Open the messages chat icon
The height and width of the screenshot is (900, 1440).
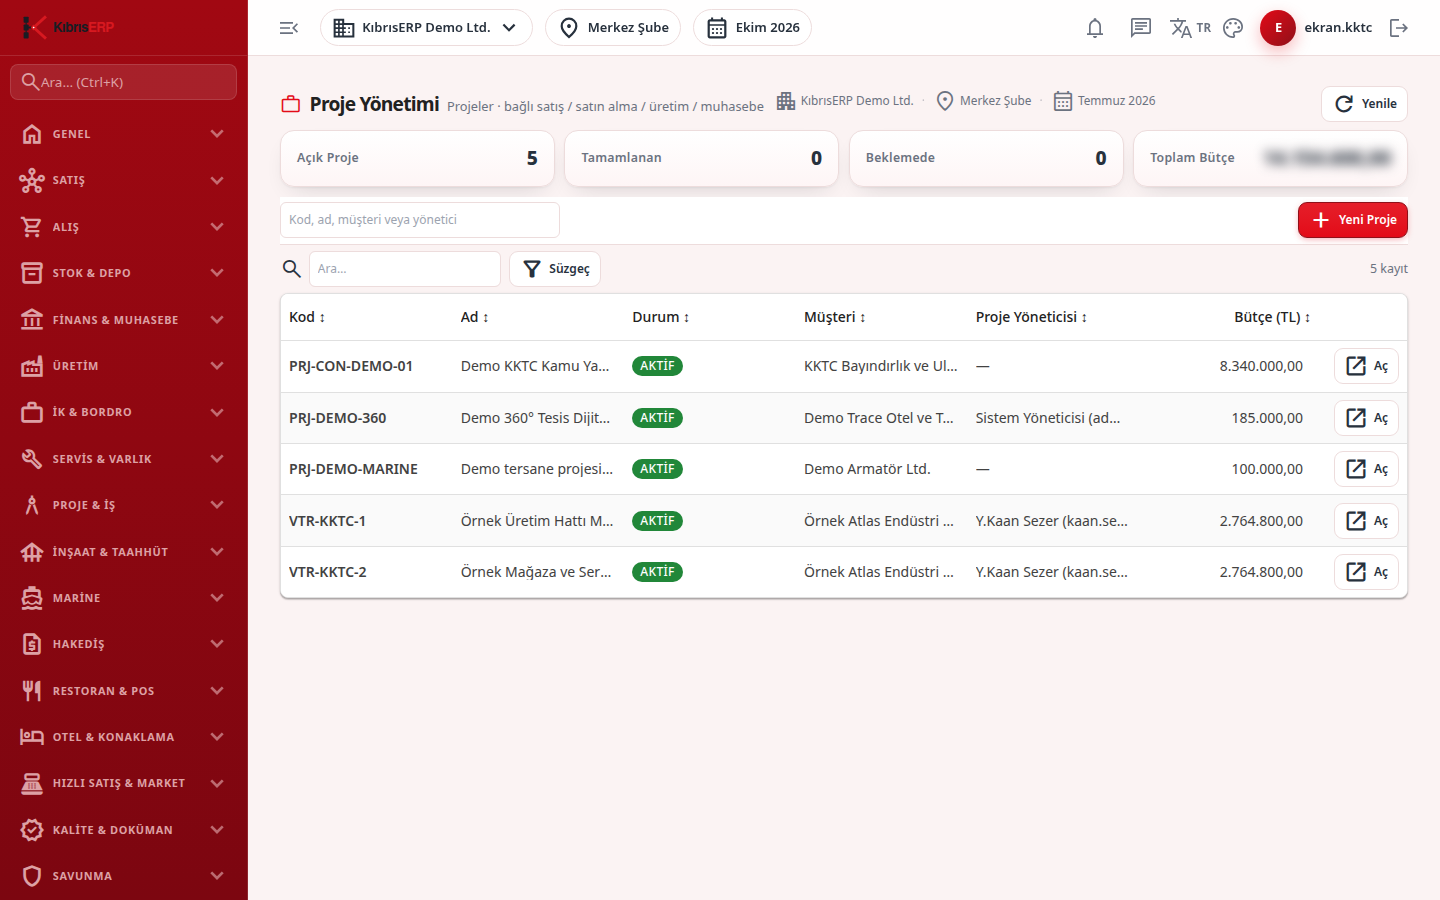[1141, 28]
